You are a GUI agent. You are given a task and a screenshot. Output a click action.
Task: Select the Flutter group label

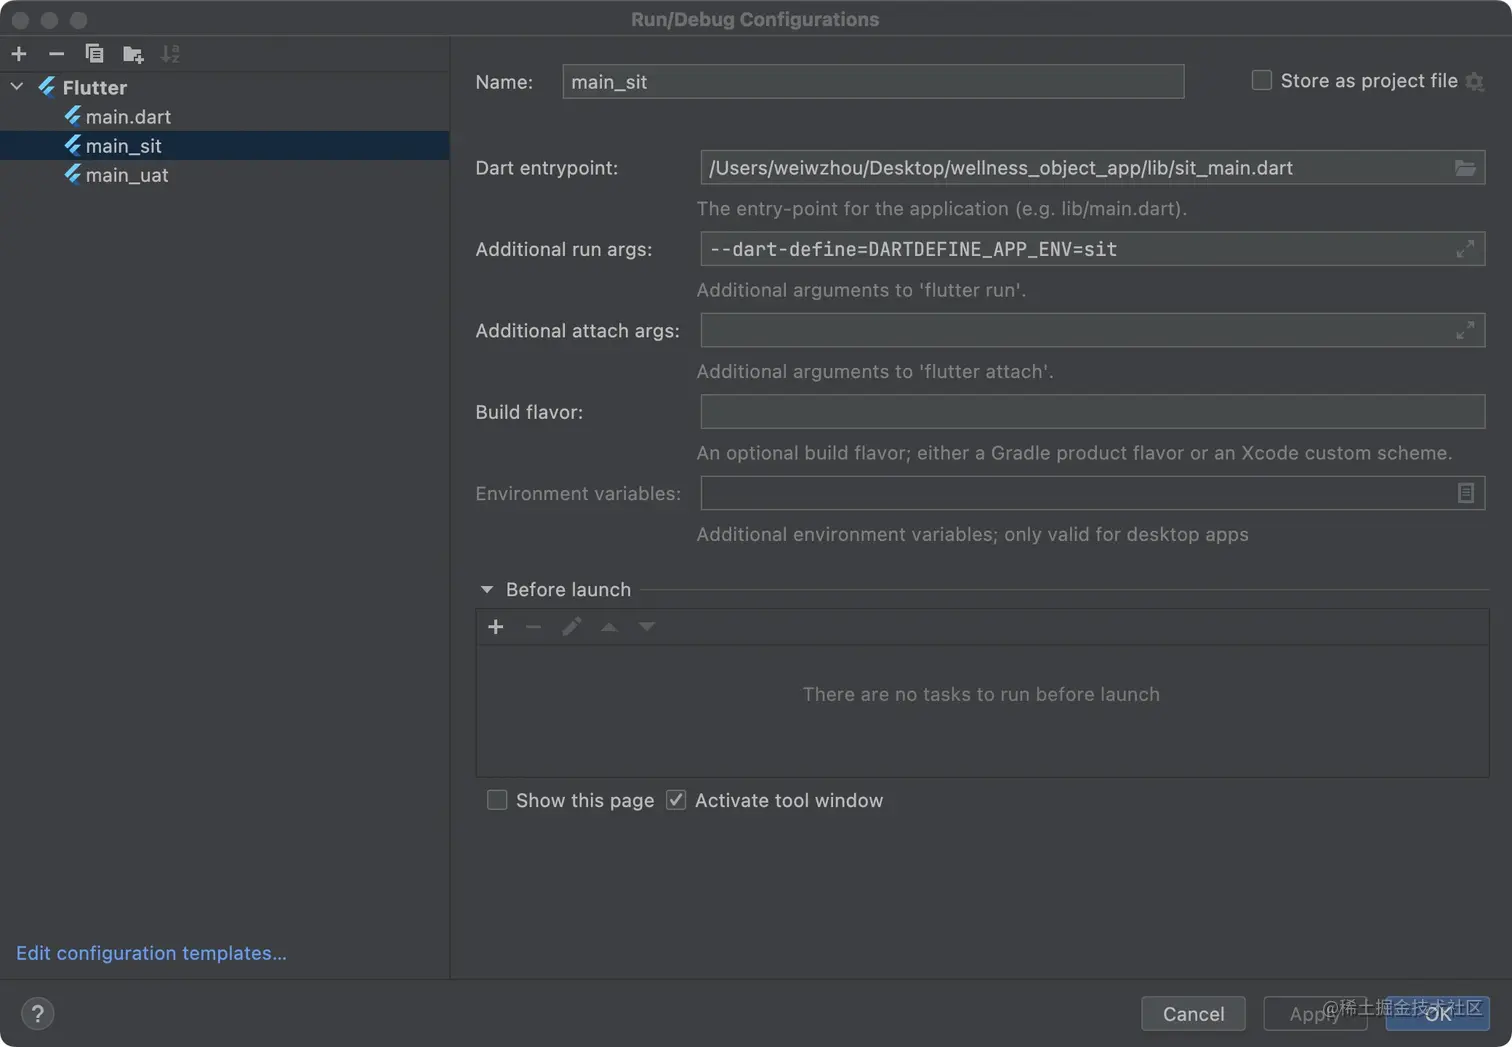(x=95, y=88)
